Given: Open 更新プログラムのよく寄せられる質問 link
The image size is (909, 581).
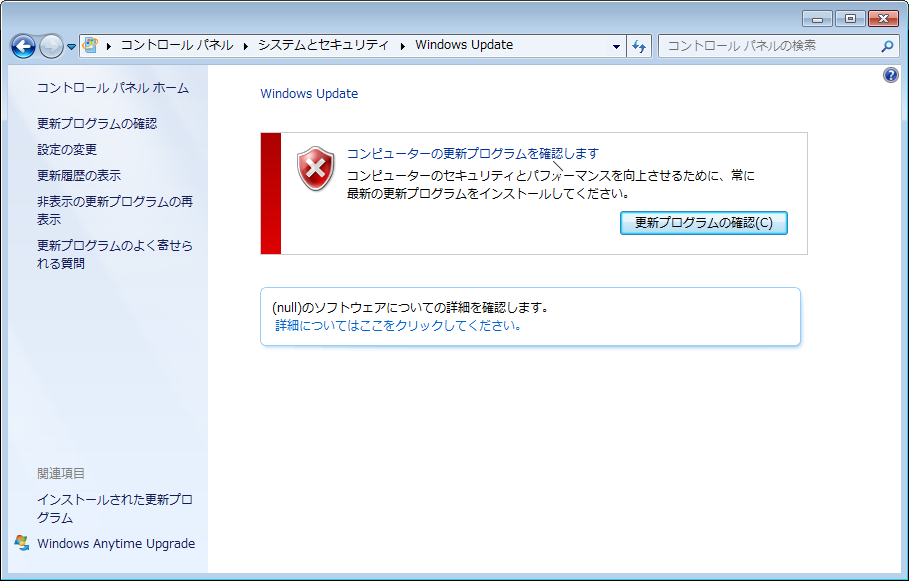Looking at the screenshot, I should 115,255.
